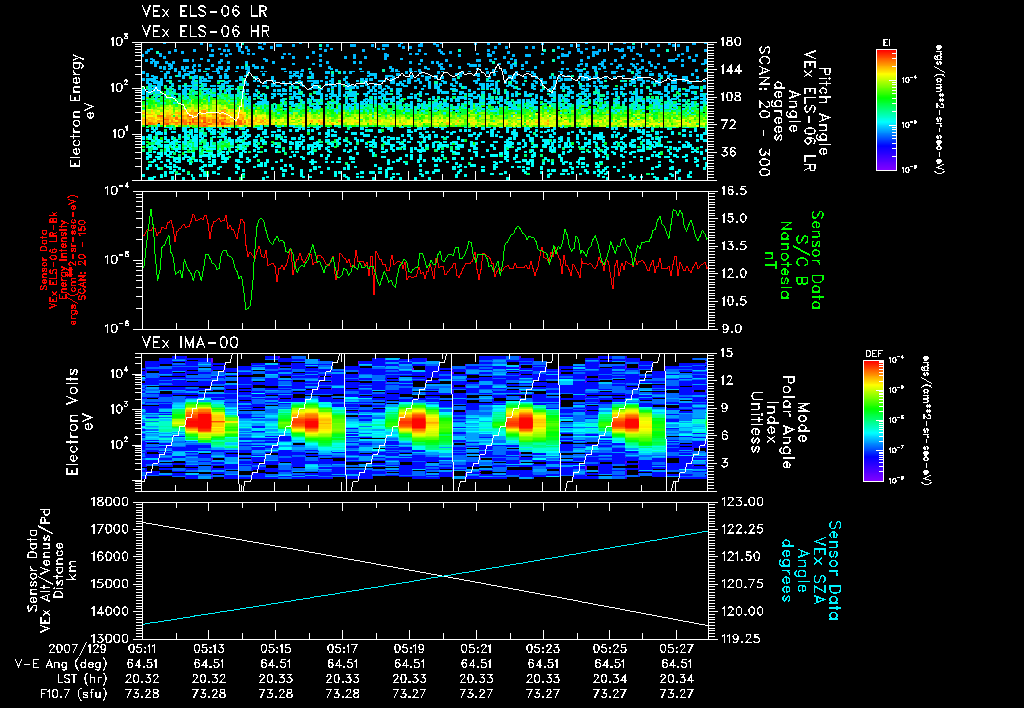The height and width of the screenshot is (708, 1024).
Task: Click the 18000 km distance tick label
Action: pos(108,502)
